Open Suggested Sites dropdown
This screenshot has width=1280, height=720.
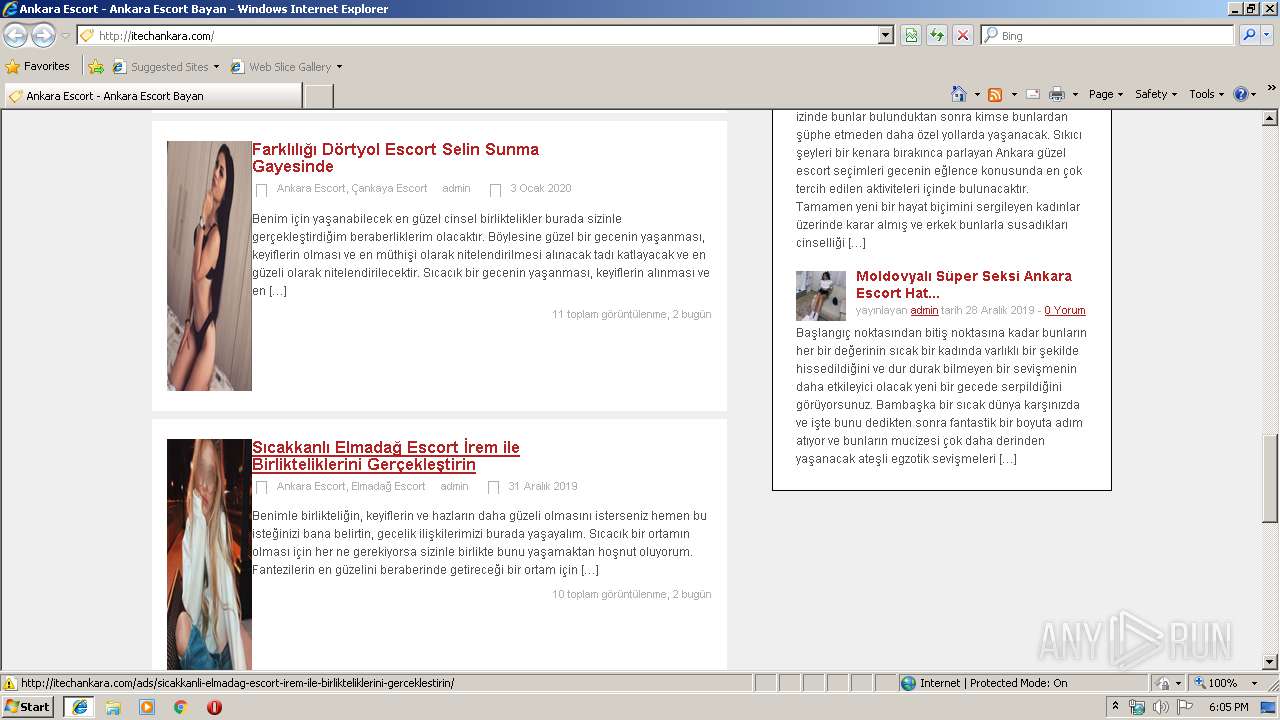(165, 66)
